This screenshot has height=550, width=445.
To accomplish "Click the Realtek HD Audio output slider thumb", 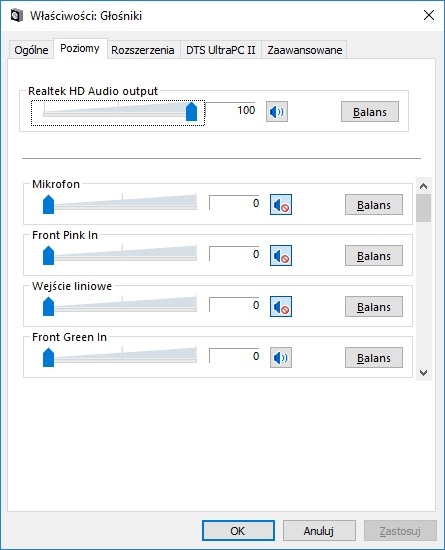I will (x=191, y=111).
